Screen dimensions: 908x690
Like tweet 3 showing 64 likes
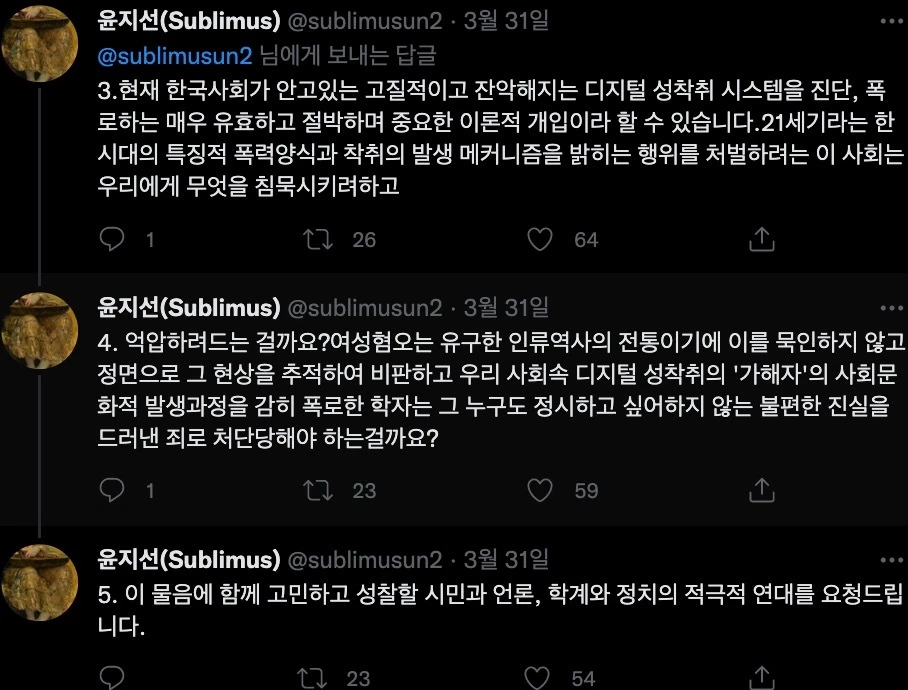pos(540,240)
